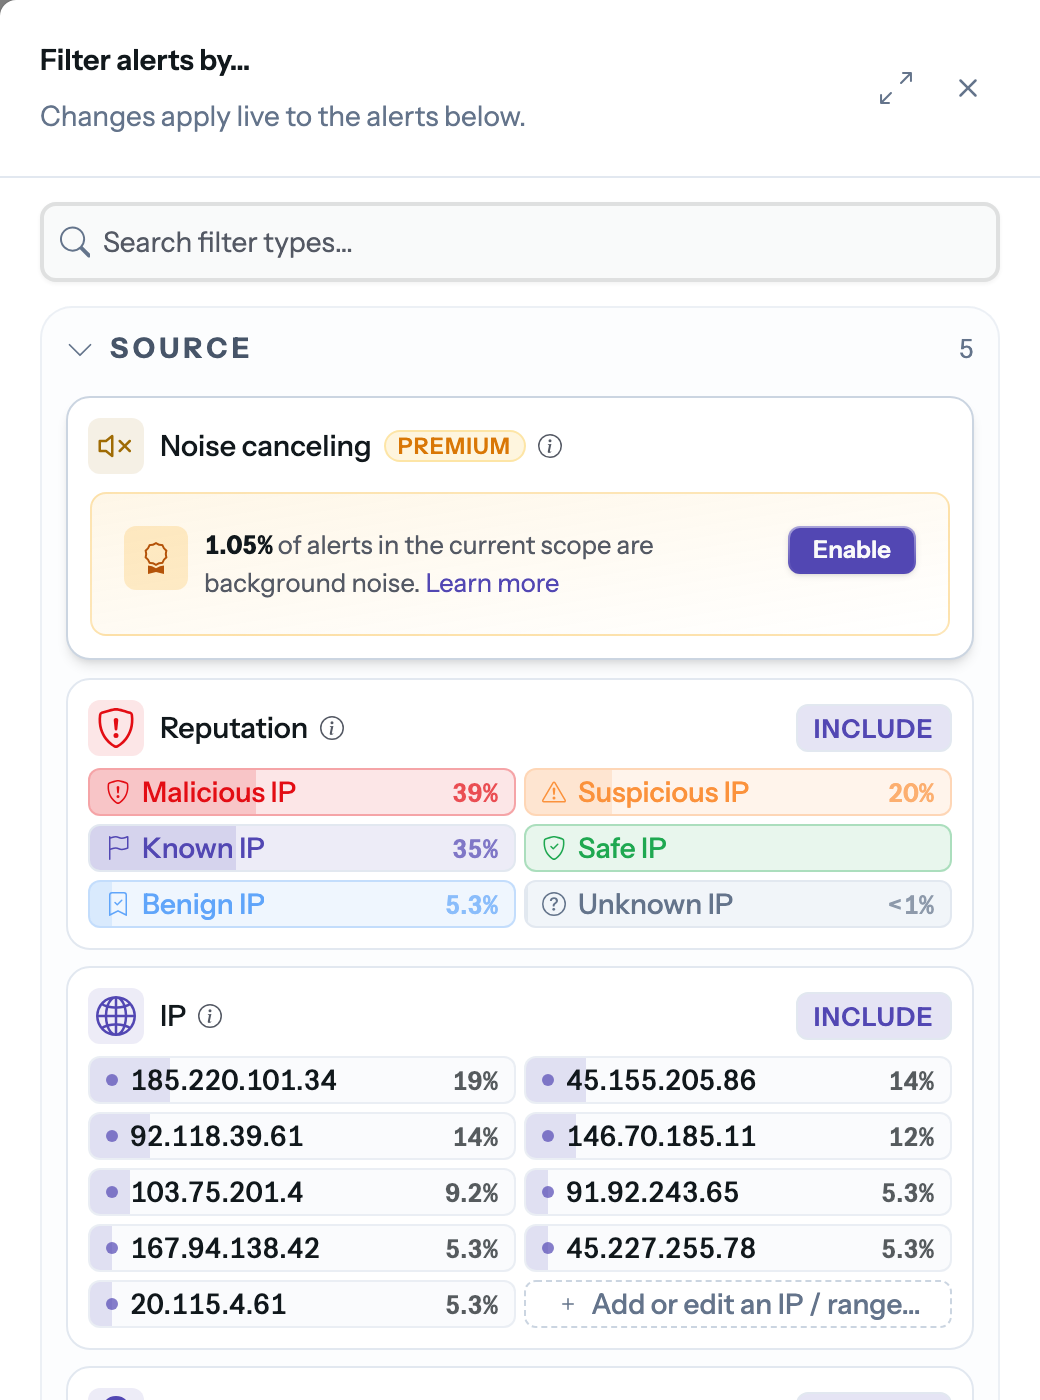
Task: Click the Safe IP shield check icon
Action: (x=554, y=848)
